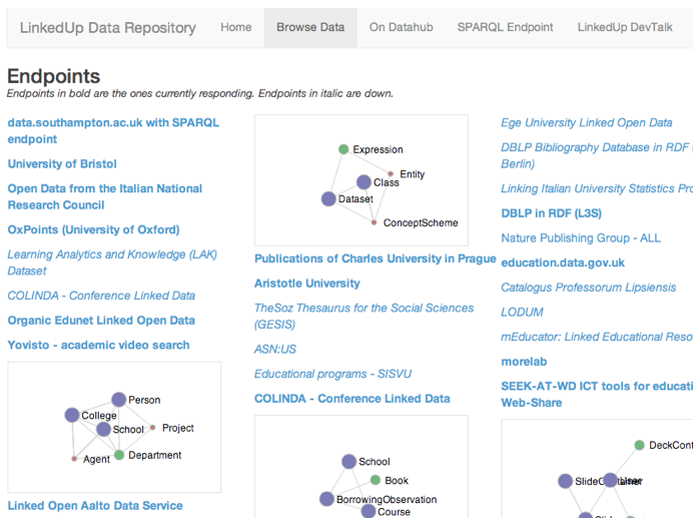Select the Browse Data tab
This screenshot has height=521, width=700.
coord(311,27)
